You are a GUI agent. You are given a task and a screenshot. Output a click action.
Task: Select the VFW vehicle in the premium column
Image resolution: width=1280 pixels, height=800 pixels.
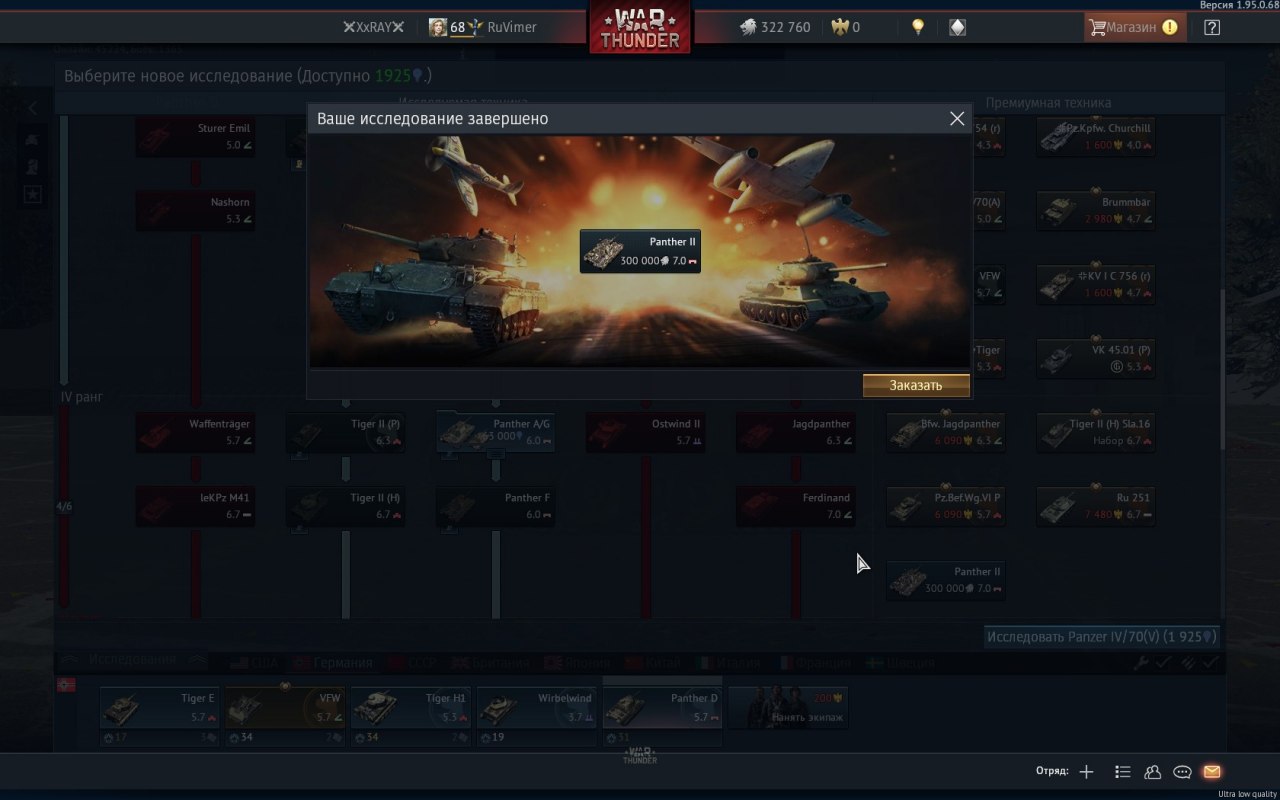988,284
